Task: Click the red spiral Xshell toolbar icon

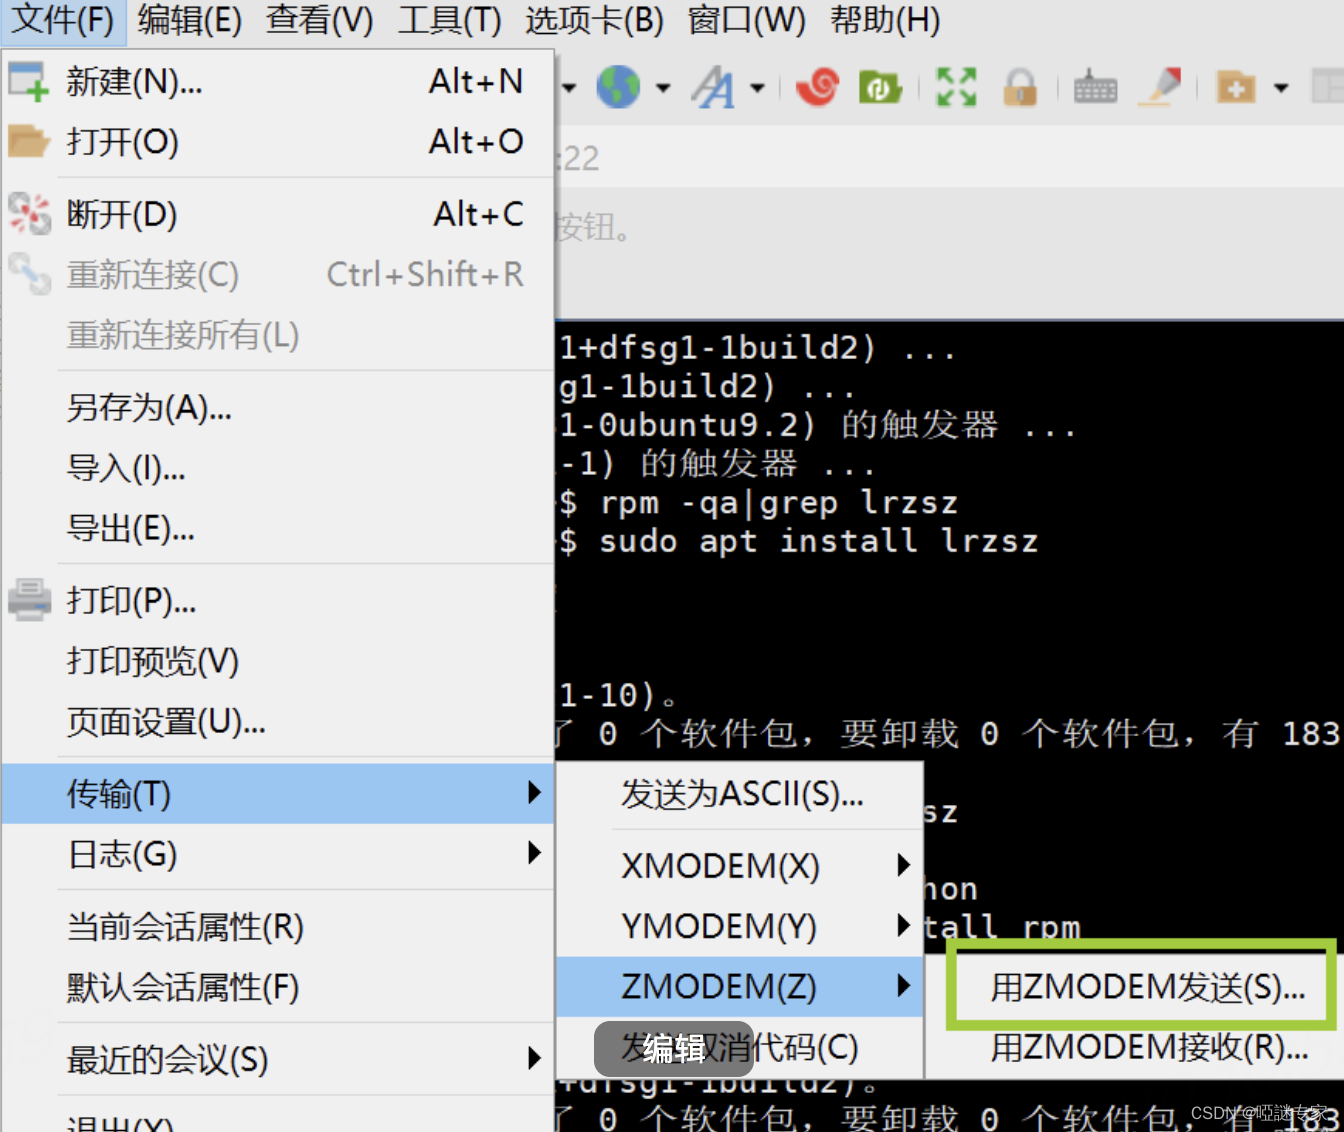Action: (x=817, y=87)
